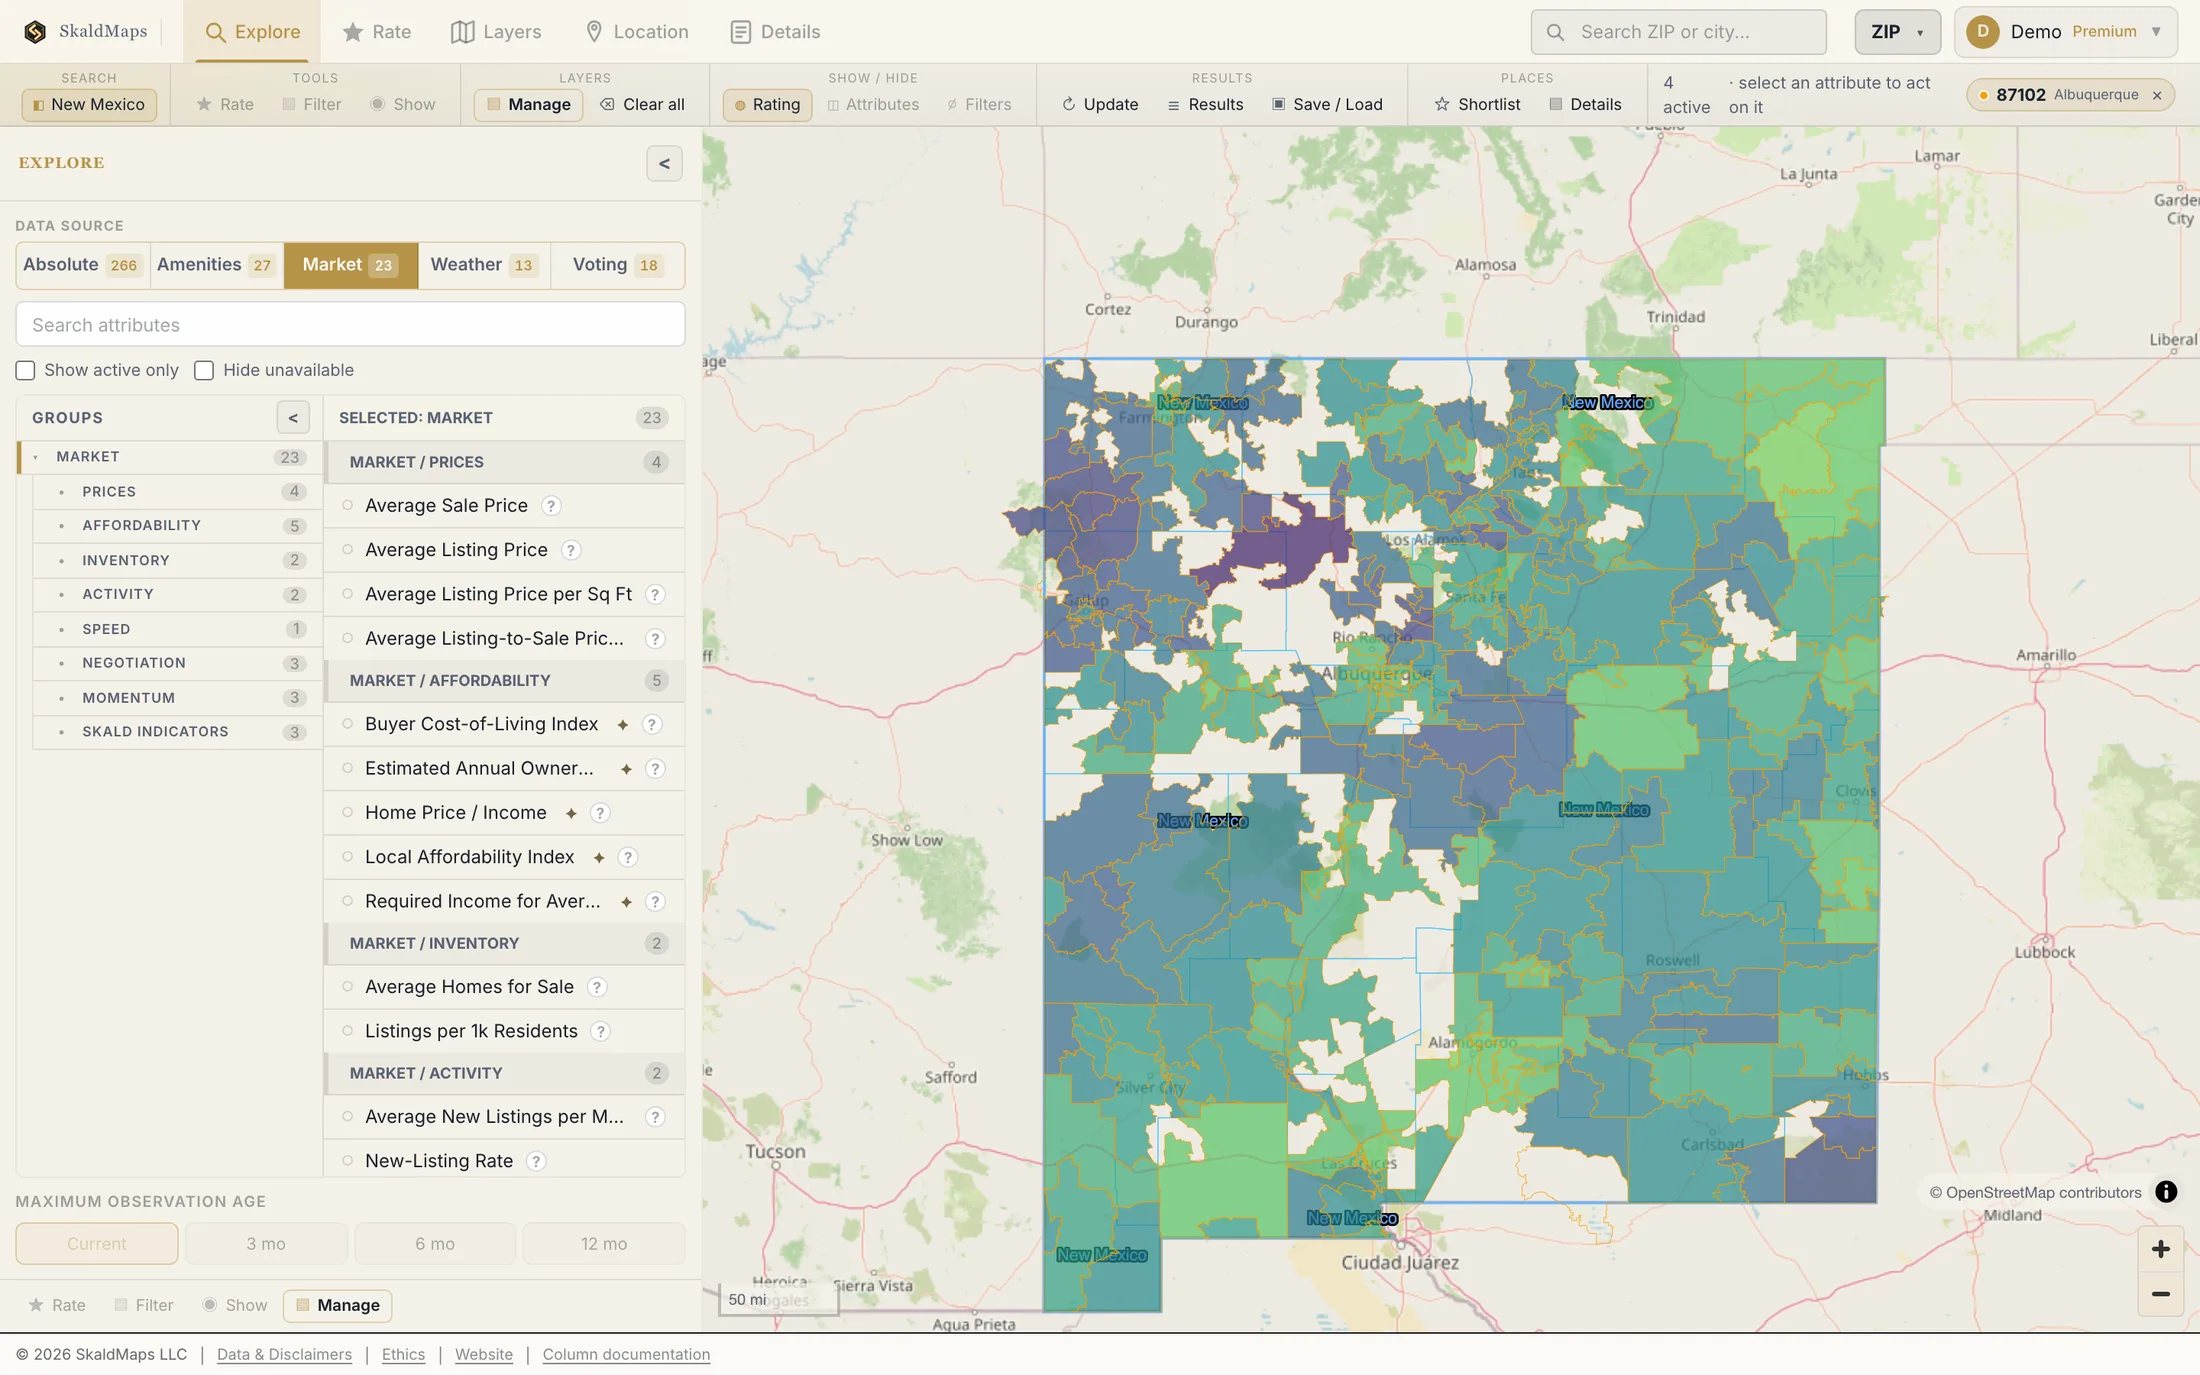Open Save / Load in toolbar
Screen dimensions: 2200x1375
click(x=1327, y=105)
